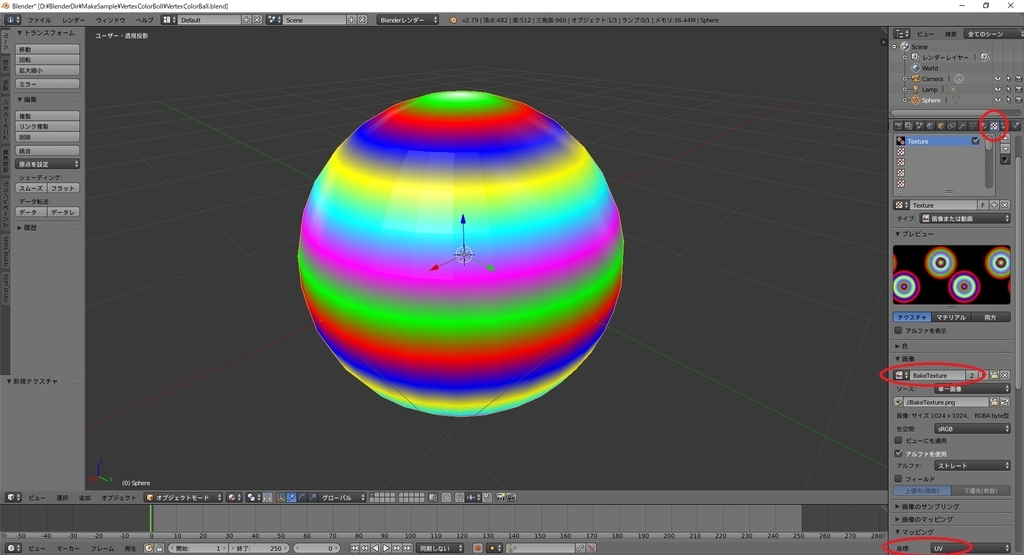Viewport: 1024px width, 555px height.
Task: Toggle snap during transform magnet icon
Action: (460, 498)
